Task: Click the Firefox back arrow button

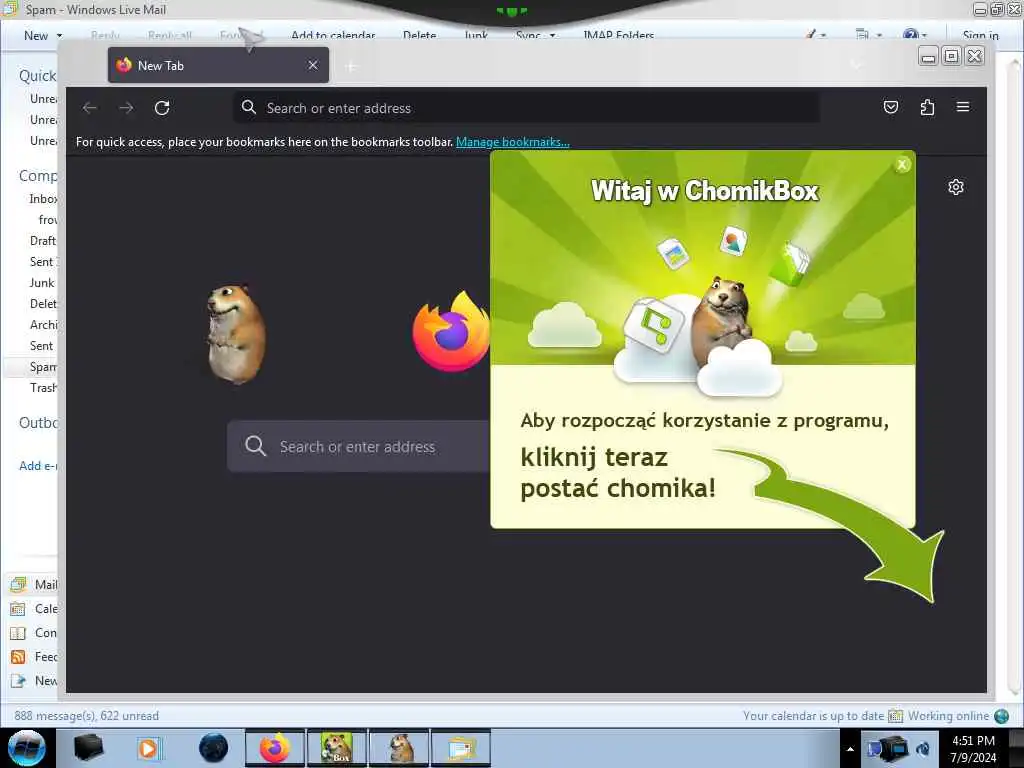Action: point(89,108)
